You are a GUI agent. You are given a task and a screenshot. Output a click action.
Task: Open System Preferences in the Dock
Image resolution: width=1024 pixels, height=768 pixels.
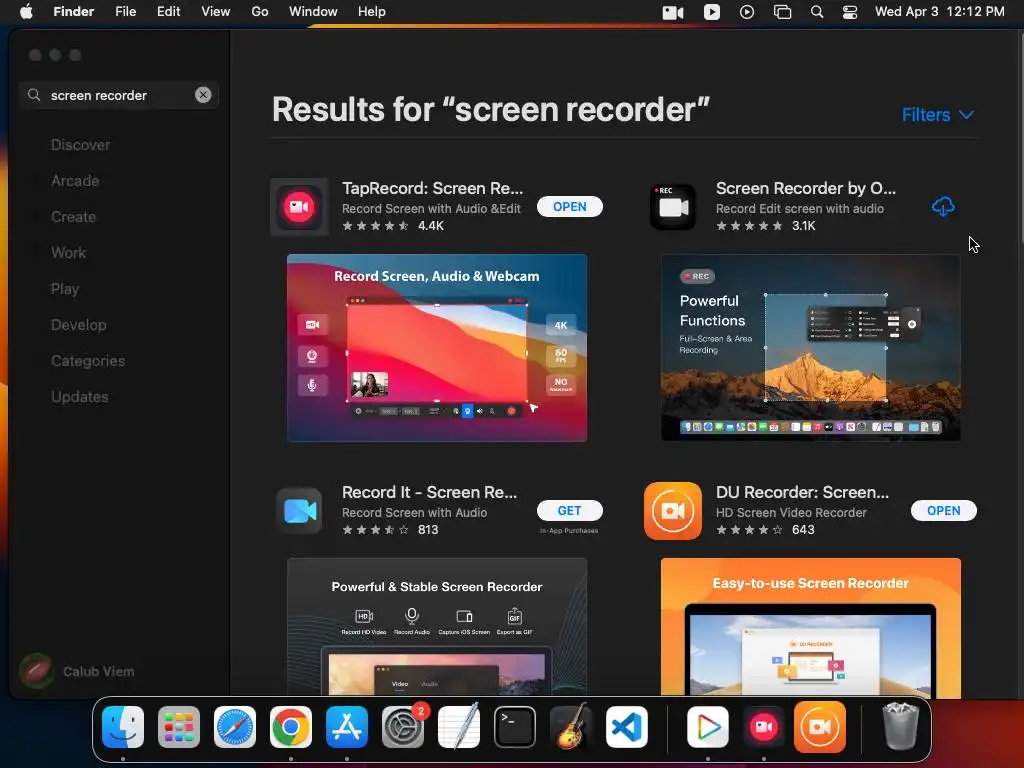tap(403, 727)
